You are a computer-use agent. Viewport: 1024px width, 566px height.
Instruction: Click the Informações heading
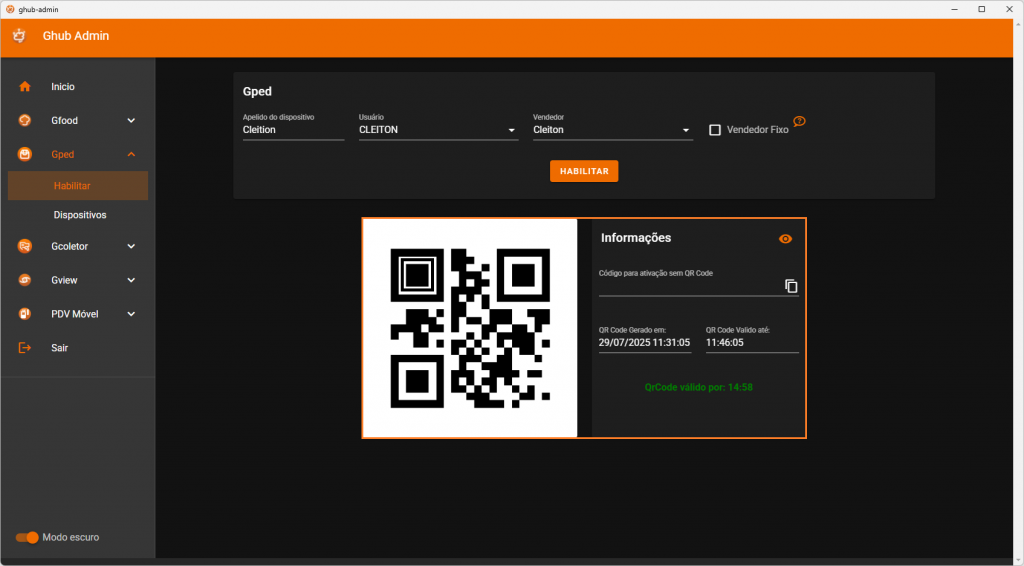tap(636, 238)
